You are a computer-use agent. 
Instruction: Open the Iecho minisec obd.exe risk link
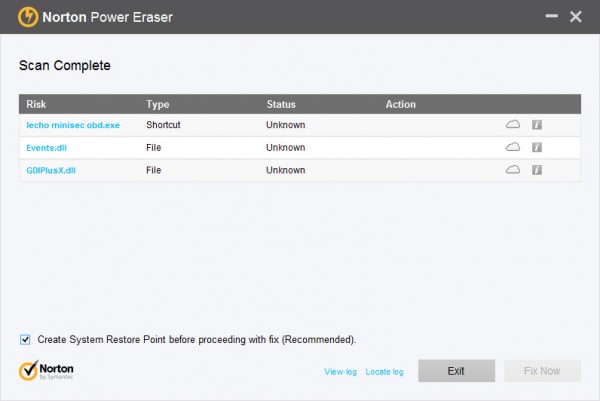tap(73, 125)
